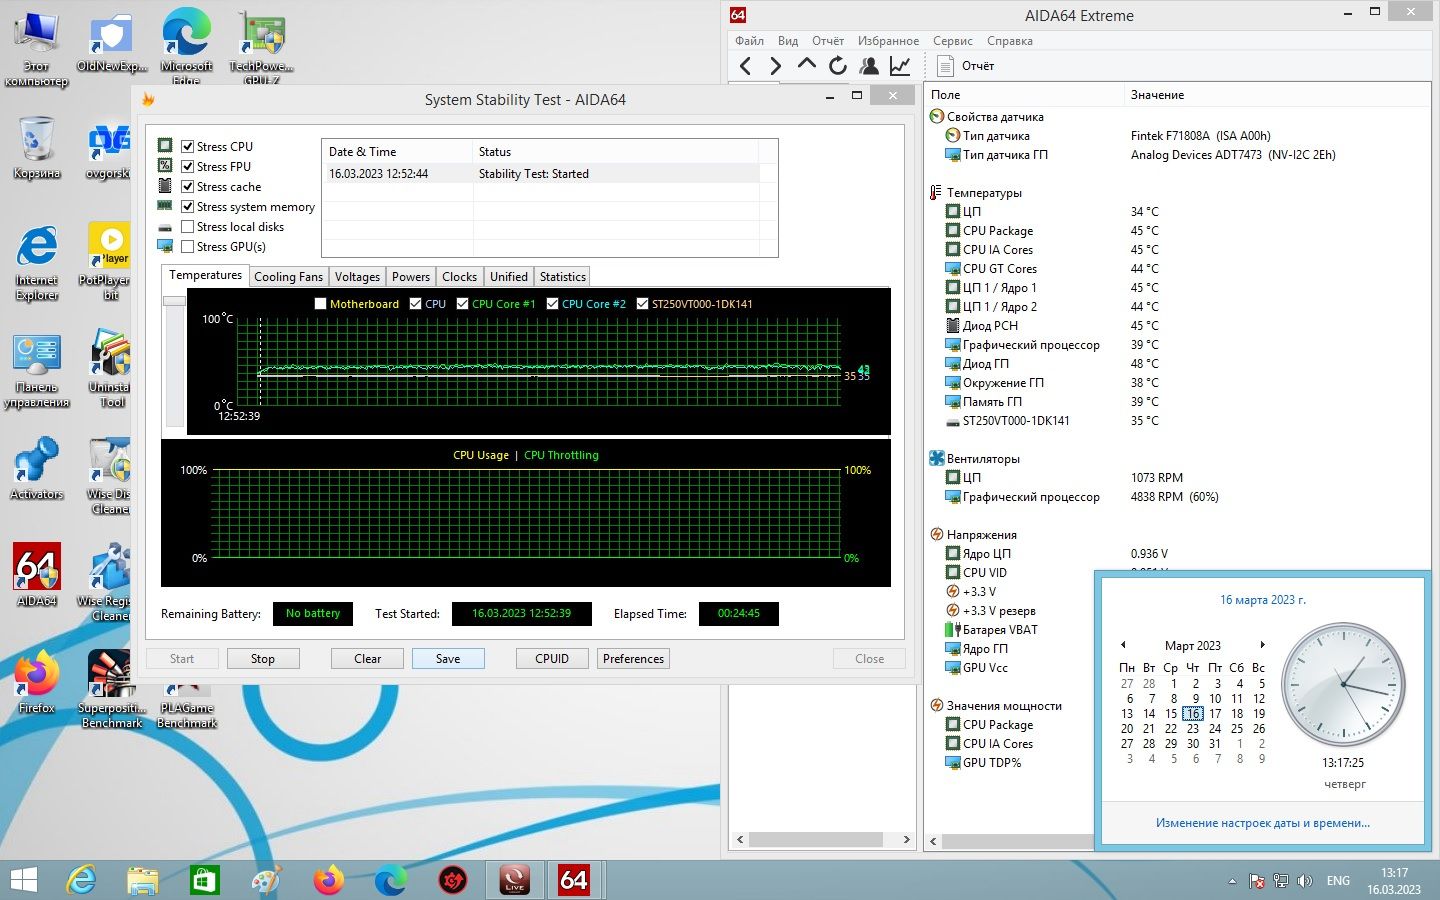
Task: Open Microsoft Store from taskbar
Action: [x=204, y=880]
